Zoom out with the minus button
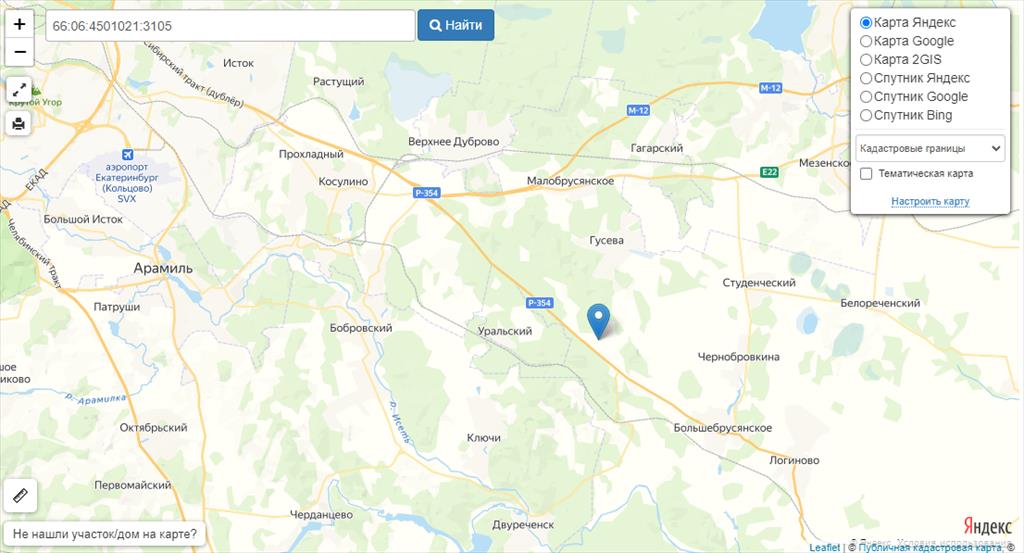This screenshot has height=553, width=1024. tap(20, 52)
